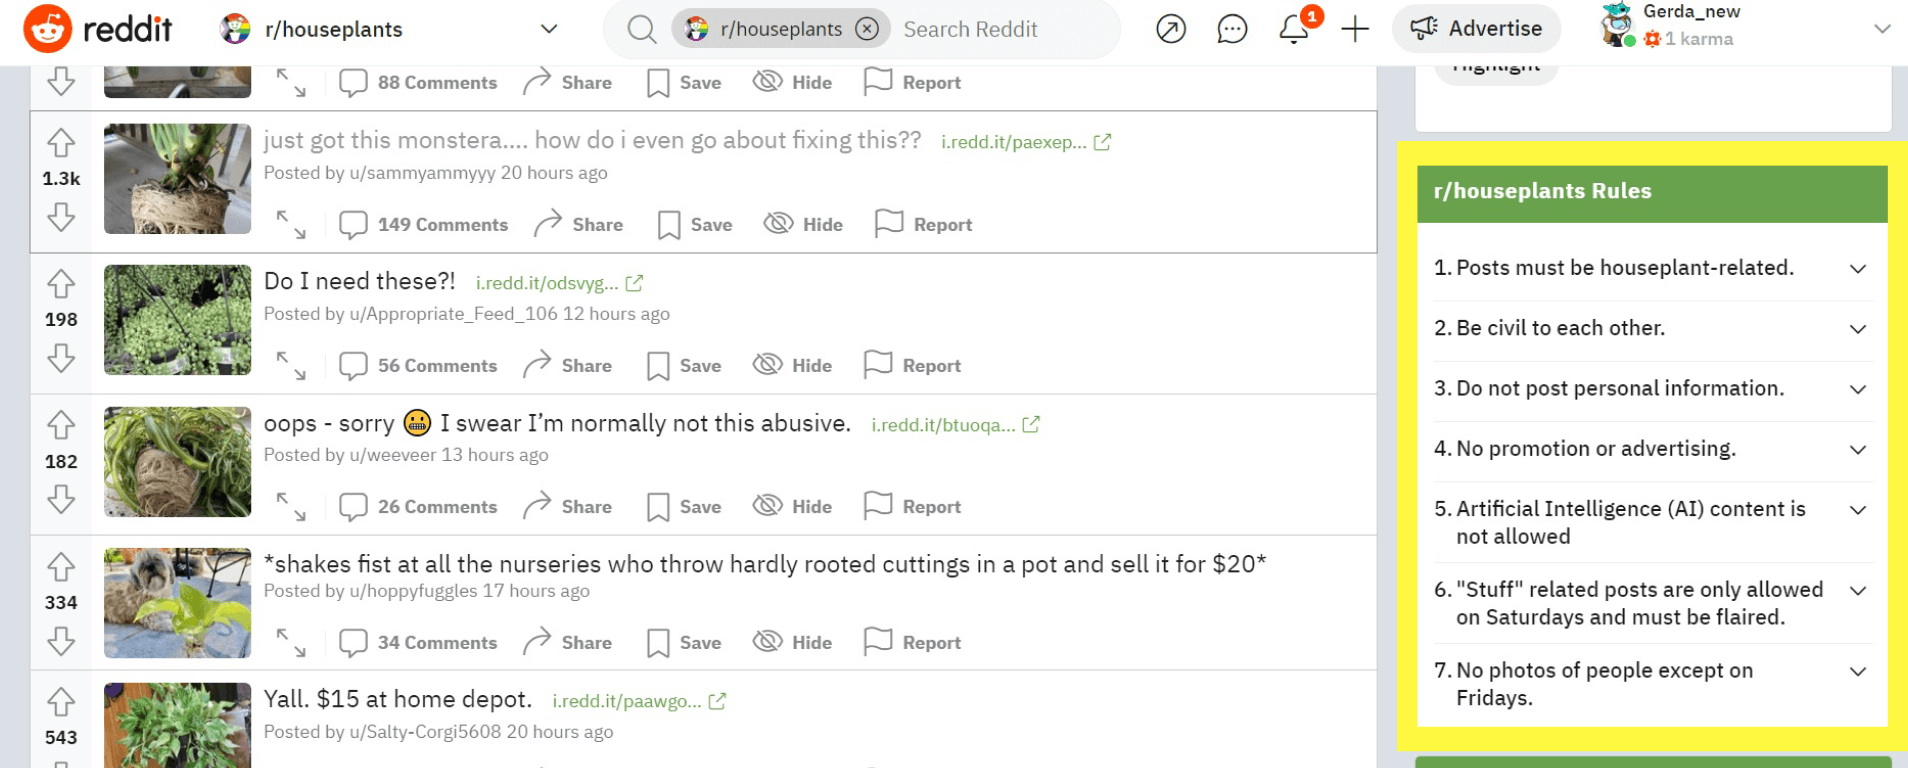Expand rule 1 Posts must be houseplant-related
Screen dimensions: 1908x768
(x=1857, y=269)
